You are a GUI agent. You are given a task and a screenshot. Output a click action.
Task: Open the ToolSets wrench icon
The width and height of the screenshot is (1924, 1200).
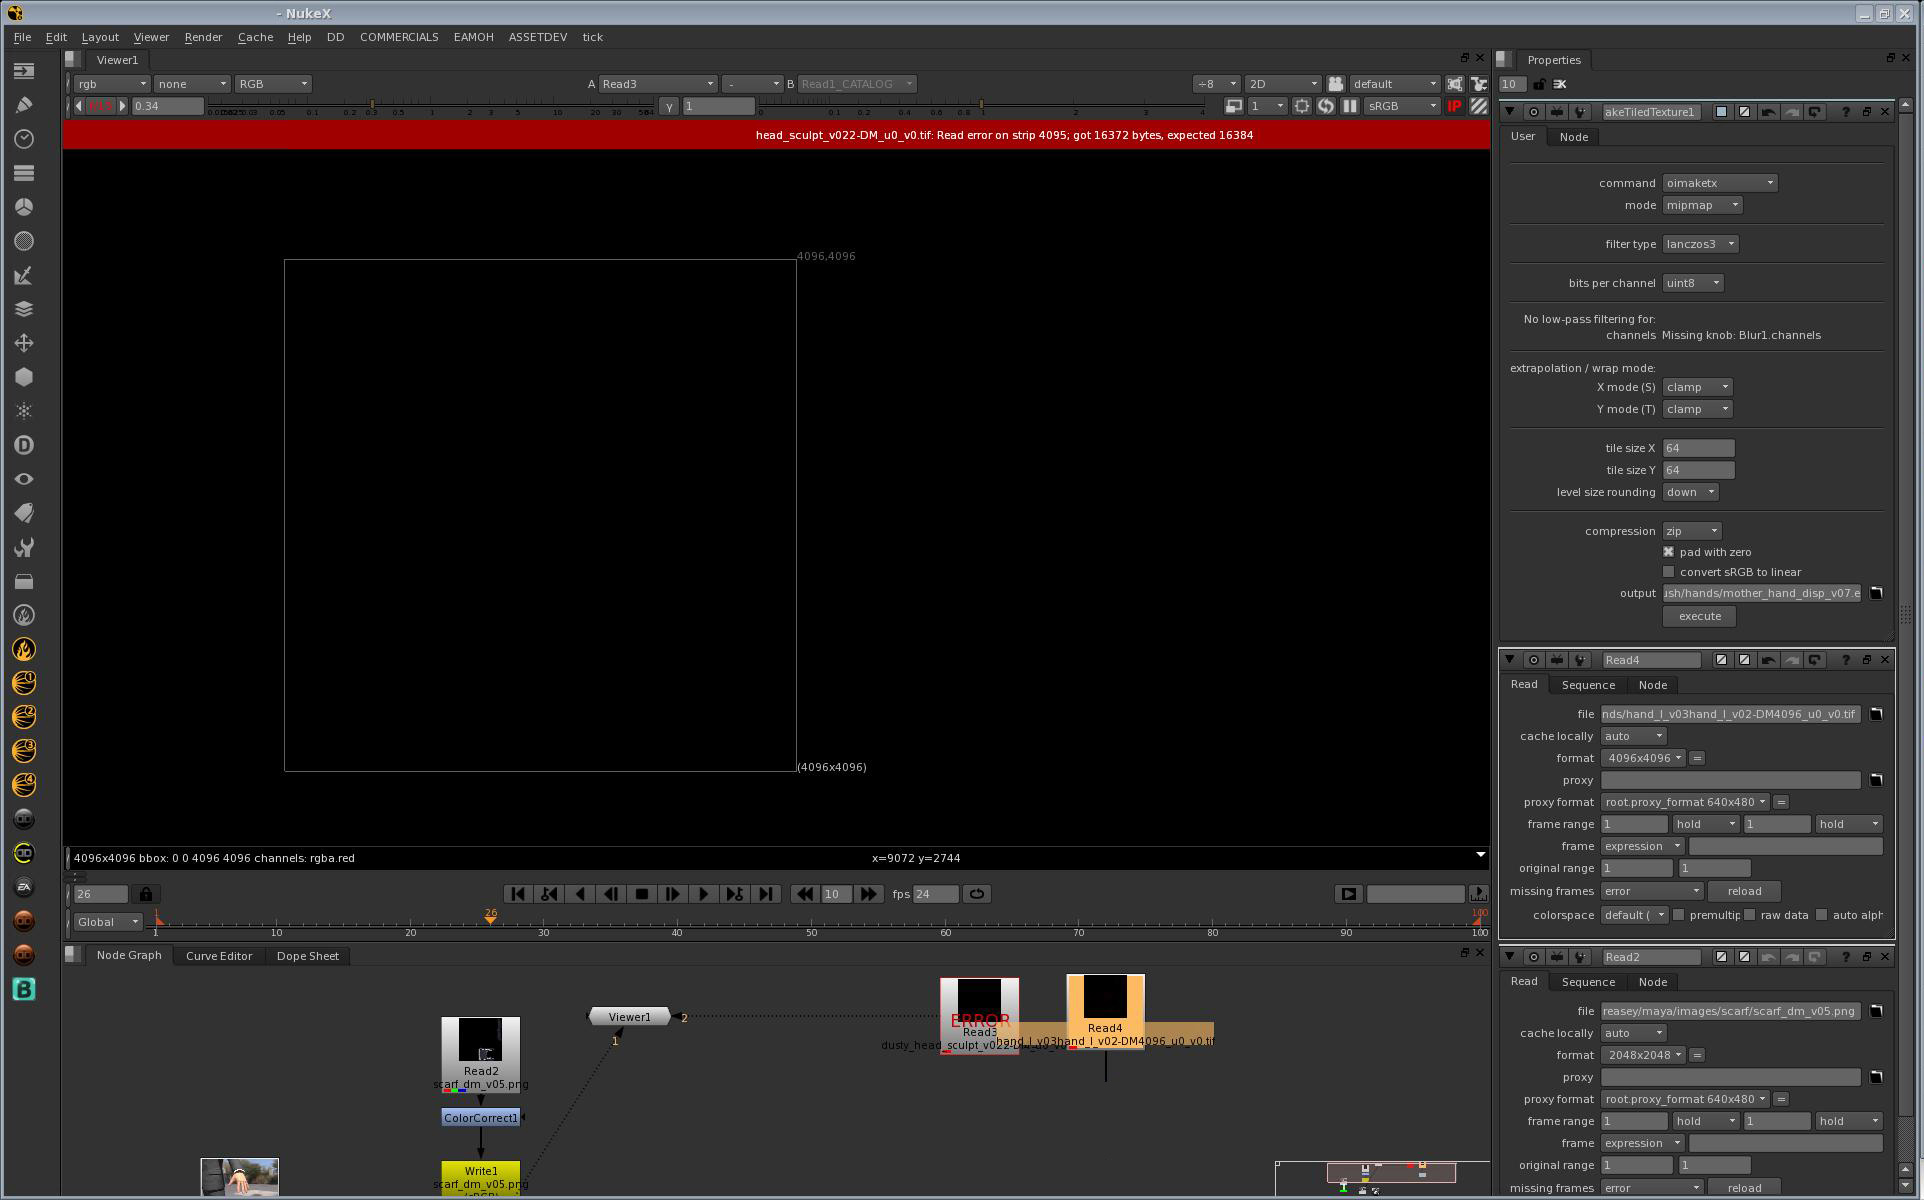click(x=24, y=547)
